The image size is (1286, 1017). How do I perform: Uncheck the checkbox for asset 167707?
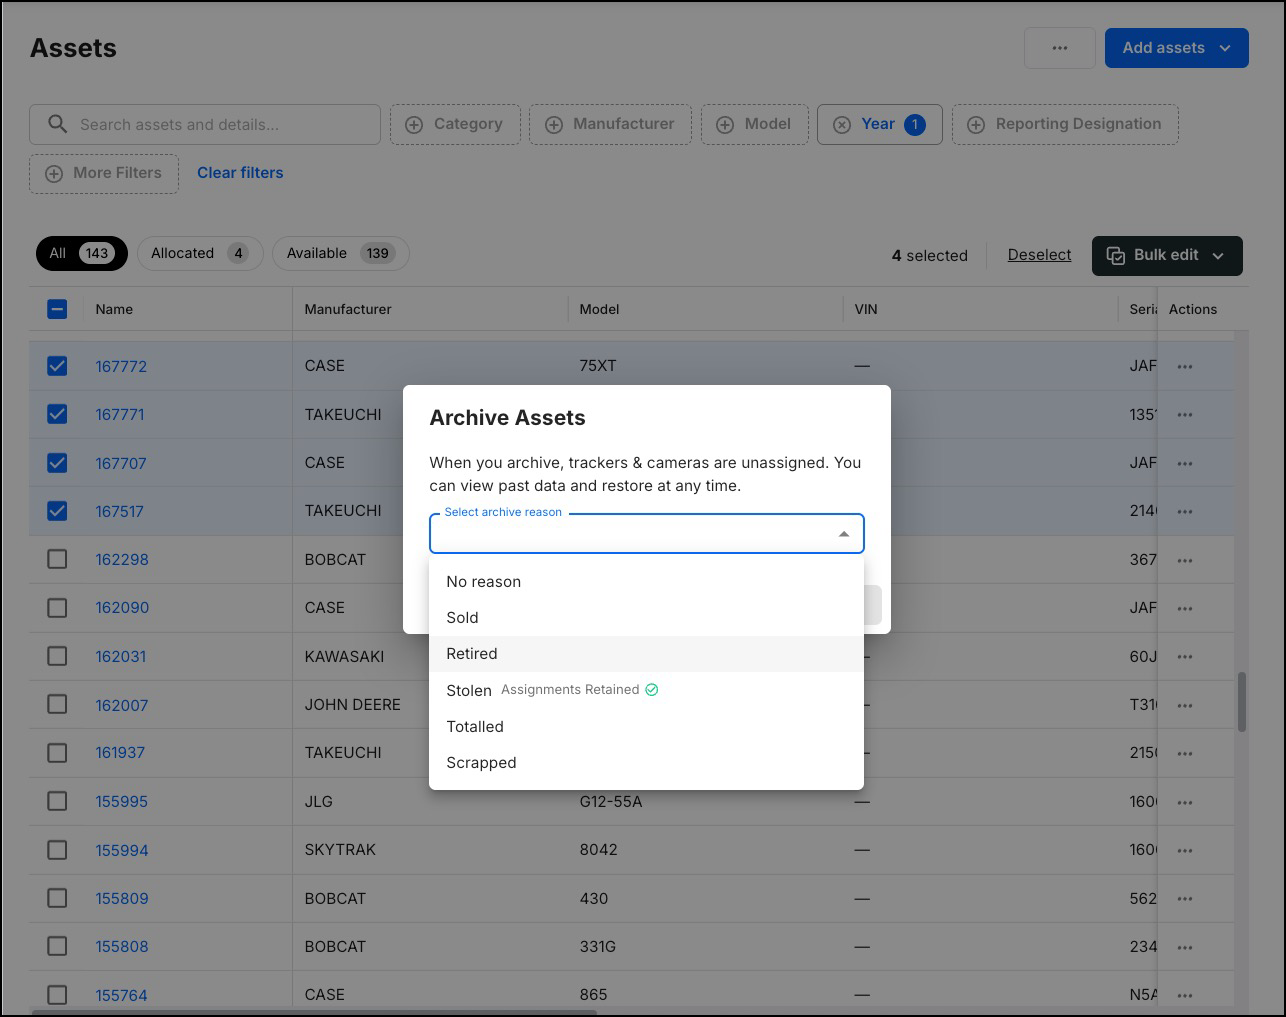click(57, 463)
